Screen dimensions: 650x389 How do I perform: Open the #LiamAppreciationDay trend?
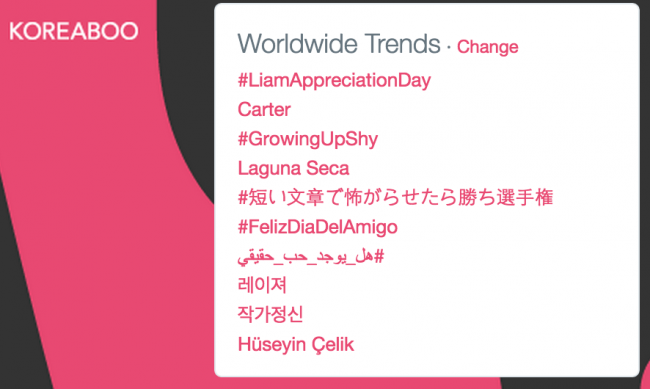334,80
